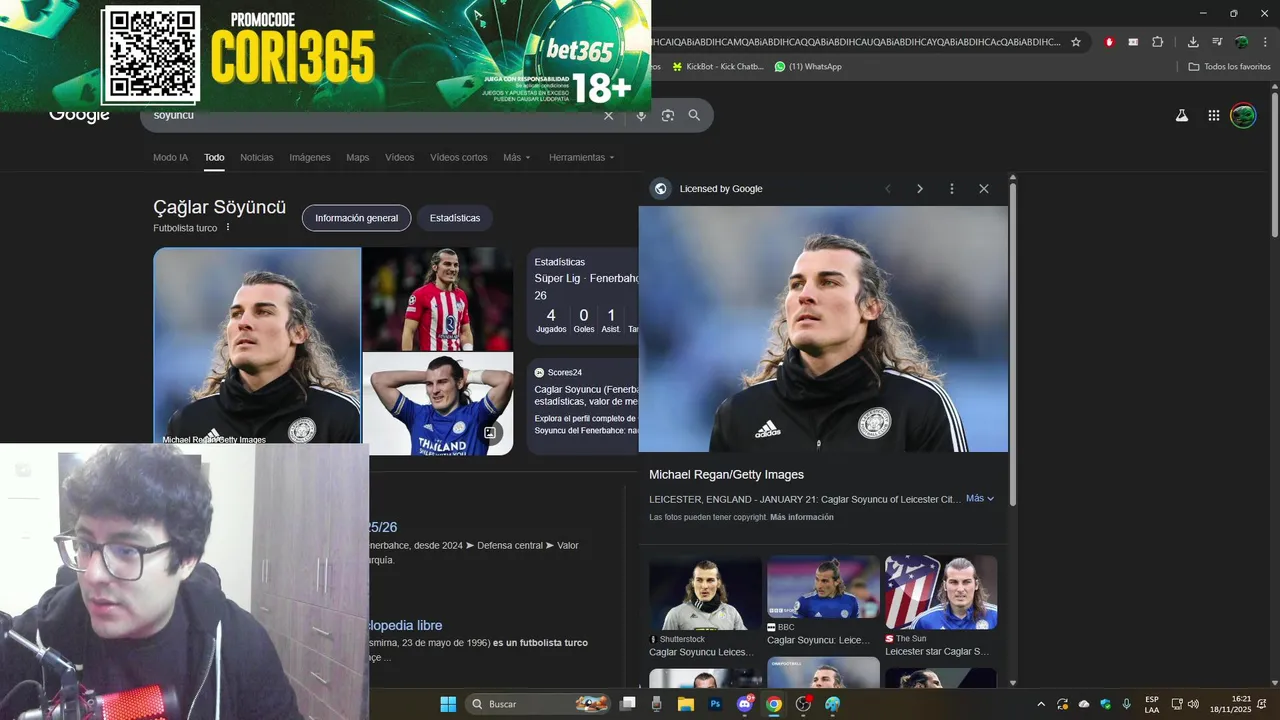Open Task View on the taskbar
This screenshot has height=720, width=1280.
point(628,704)
